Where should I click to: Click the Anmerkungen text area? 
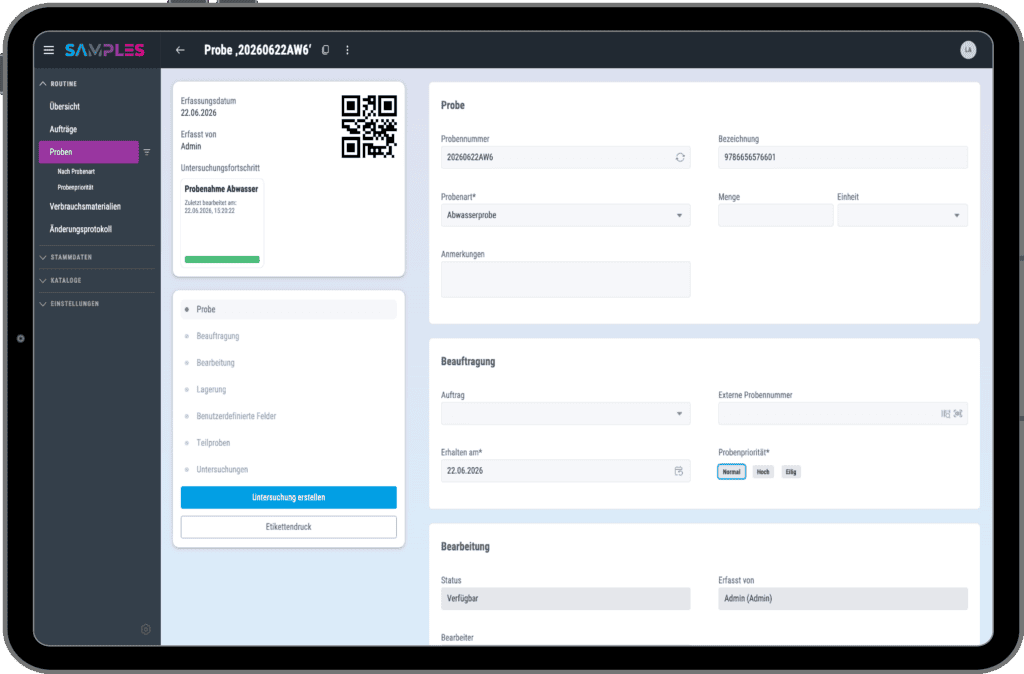pos(566,280)
